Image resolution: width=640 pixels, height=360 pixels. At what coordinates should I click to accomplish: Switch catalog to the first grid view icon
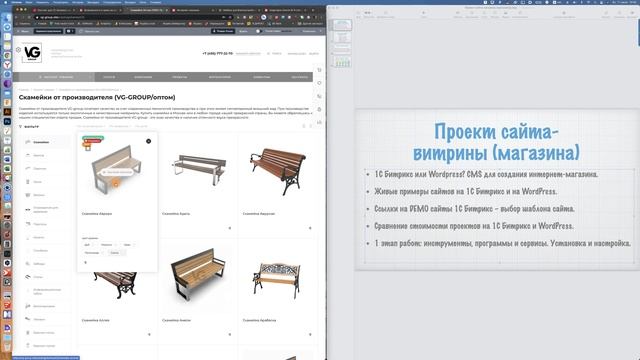(x=304, y=126)
